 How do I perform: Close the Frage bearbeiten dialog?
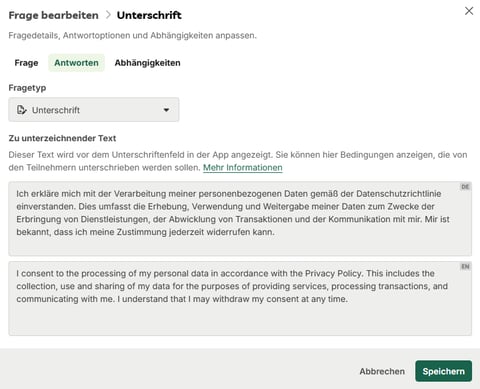pos(469,11)
